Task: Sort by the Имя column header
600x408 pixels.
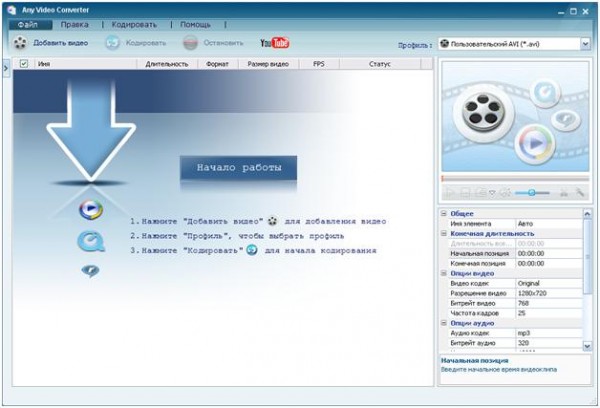Action: point(86,64)
